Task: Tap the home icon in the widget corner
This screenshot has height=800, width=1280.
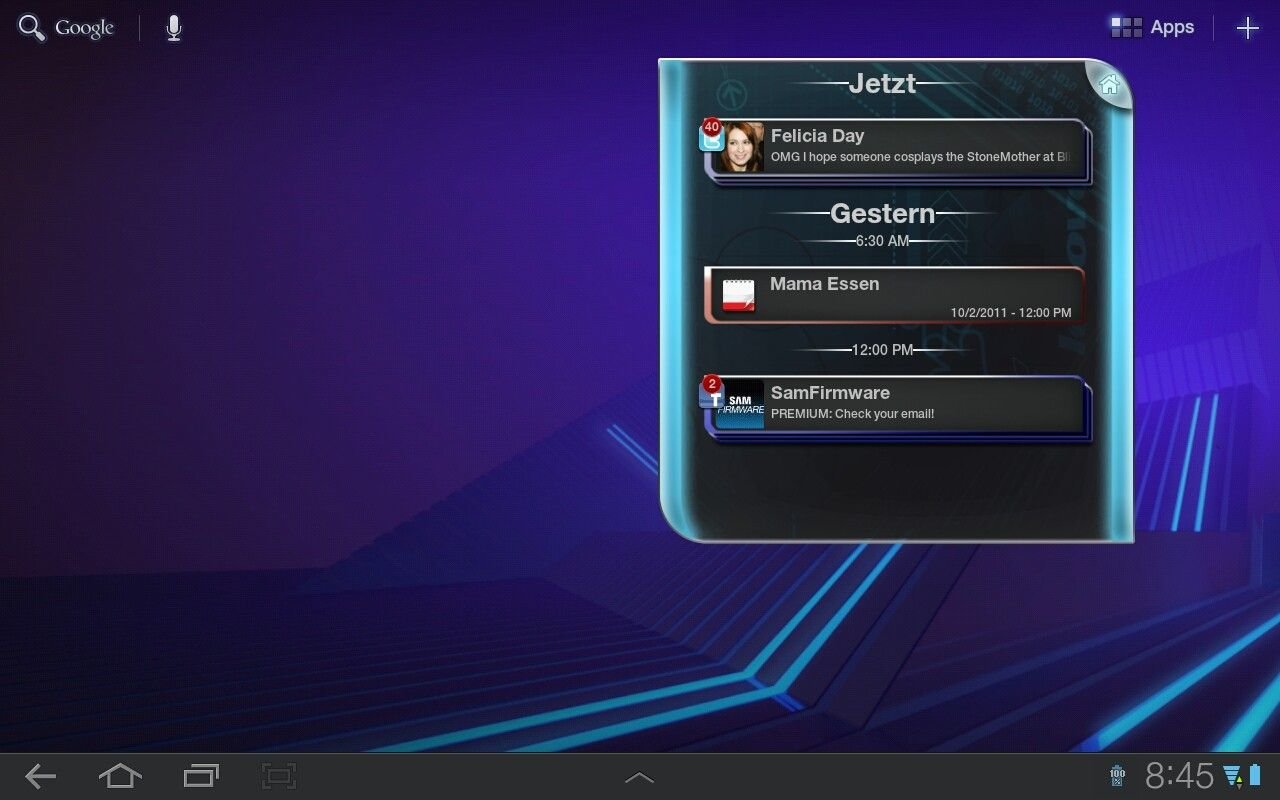Action: coord(1108,85)
